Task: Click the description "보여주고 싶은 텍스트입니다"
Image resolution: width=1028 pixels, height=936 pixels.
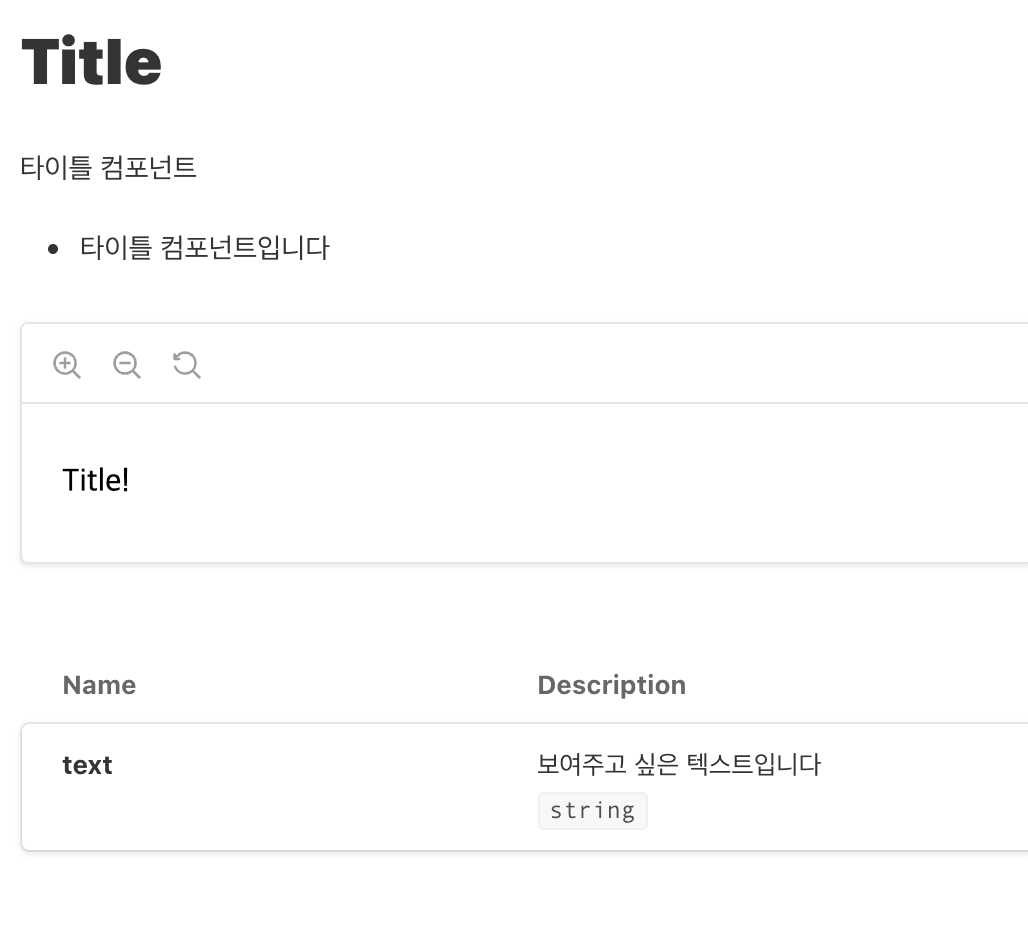Action: click(679, 765)
